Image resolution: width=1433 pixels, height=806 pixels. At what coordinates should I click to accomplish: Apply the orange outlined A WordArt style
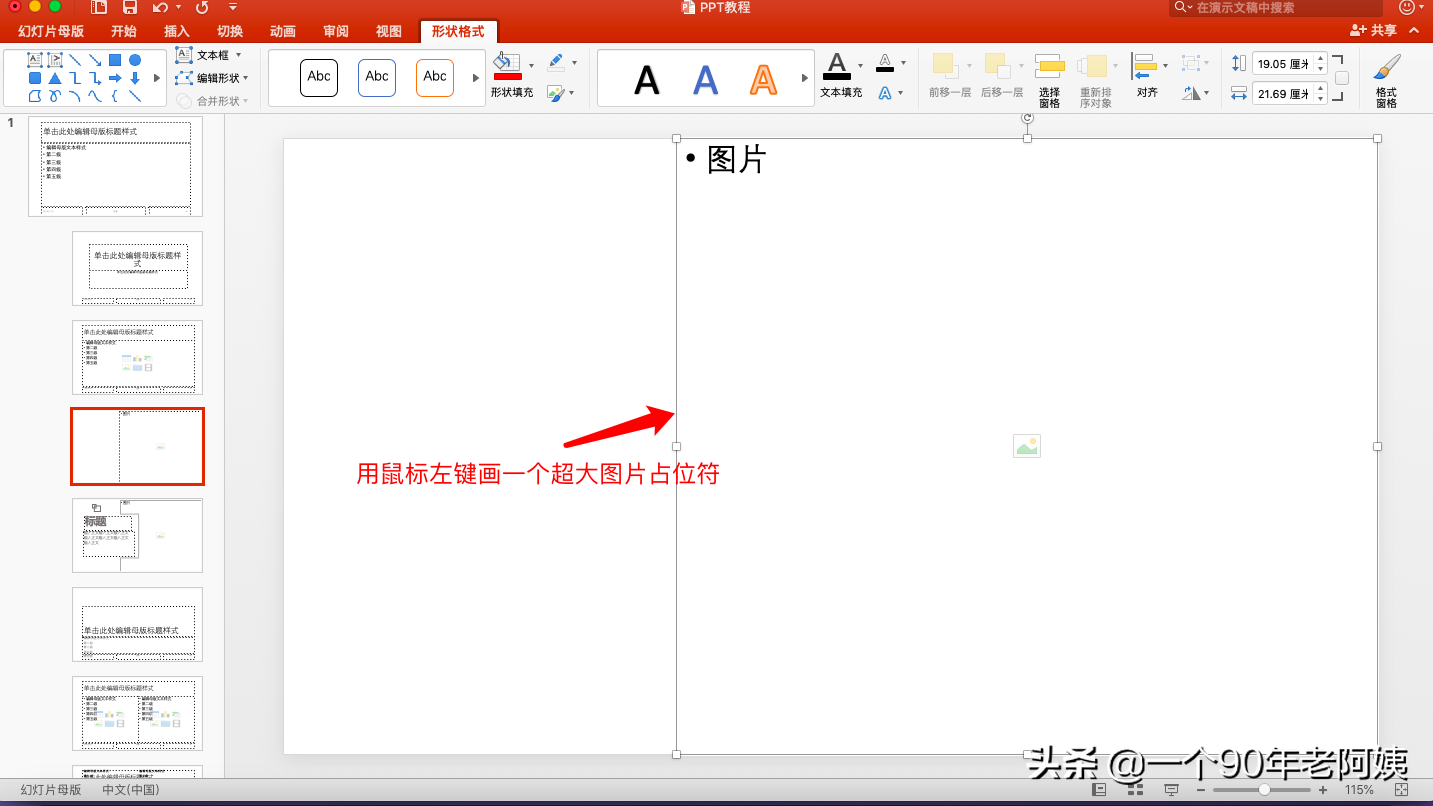(x=764, y=79)
